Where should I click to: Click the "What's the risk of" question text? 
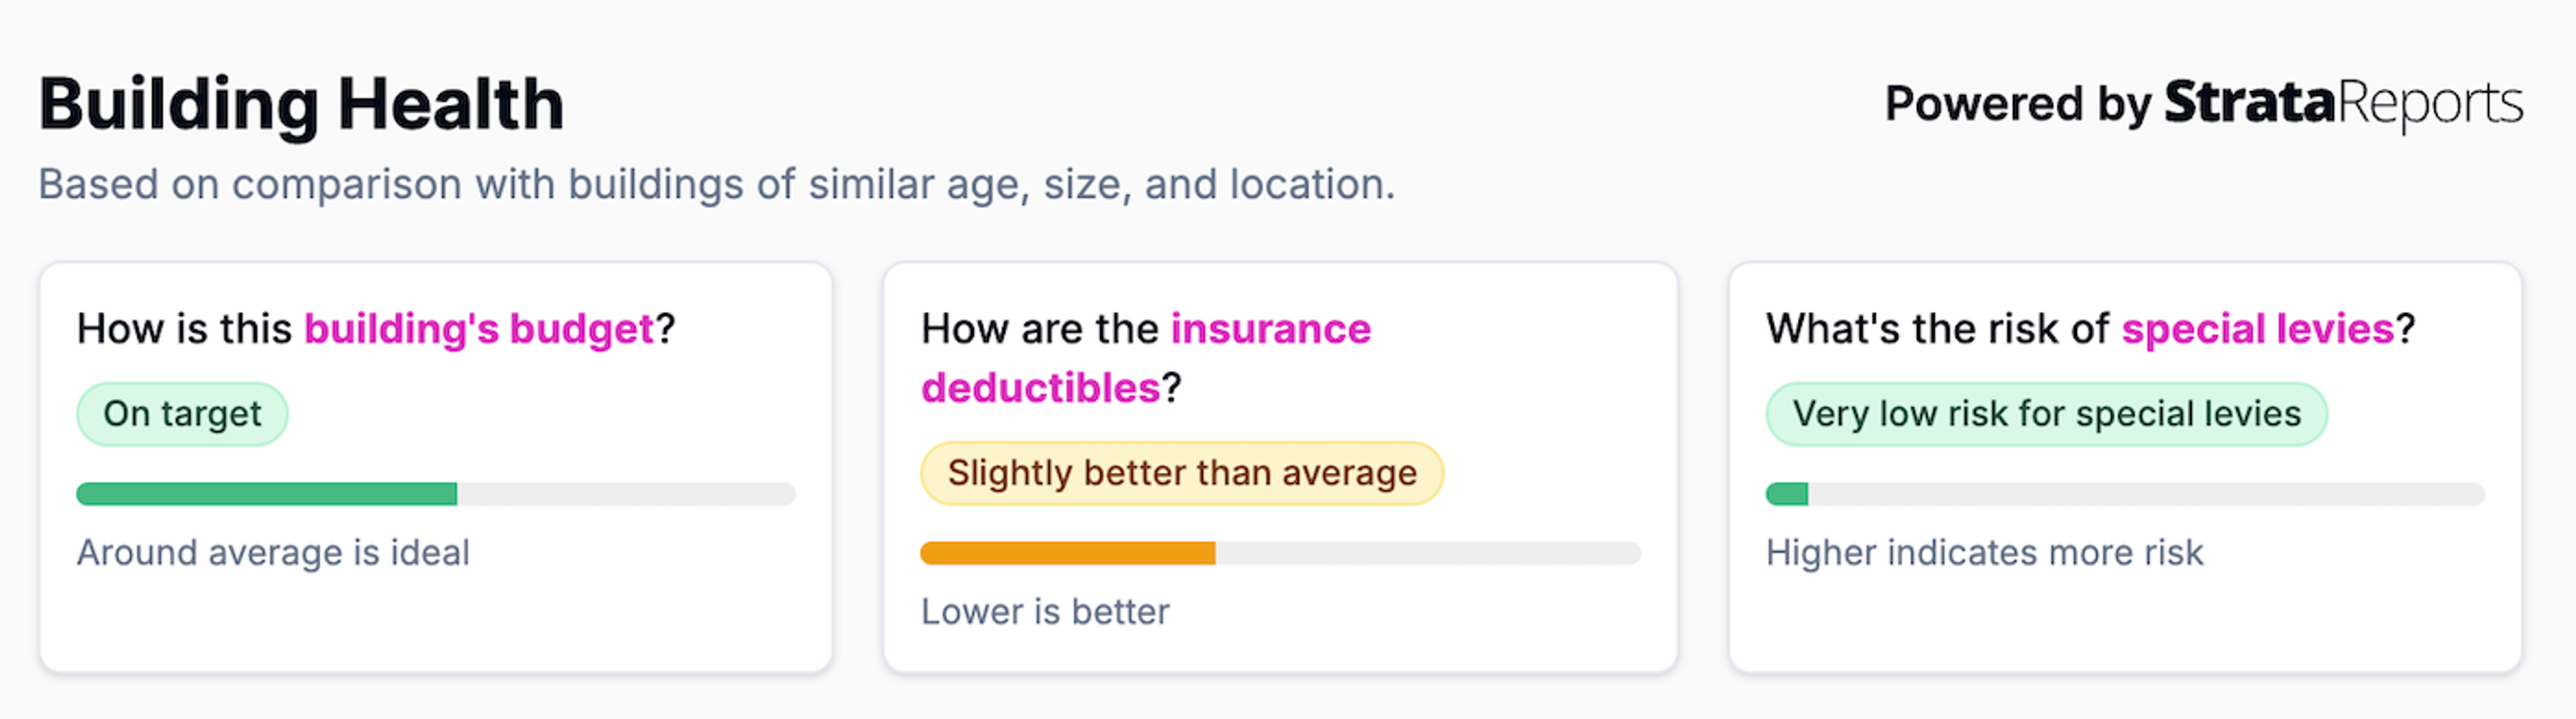(1937, 329)
